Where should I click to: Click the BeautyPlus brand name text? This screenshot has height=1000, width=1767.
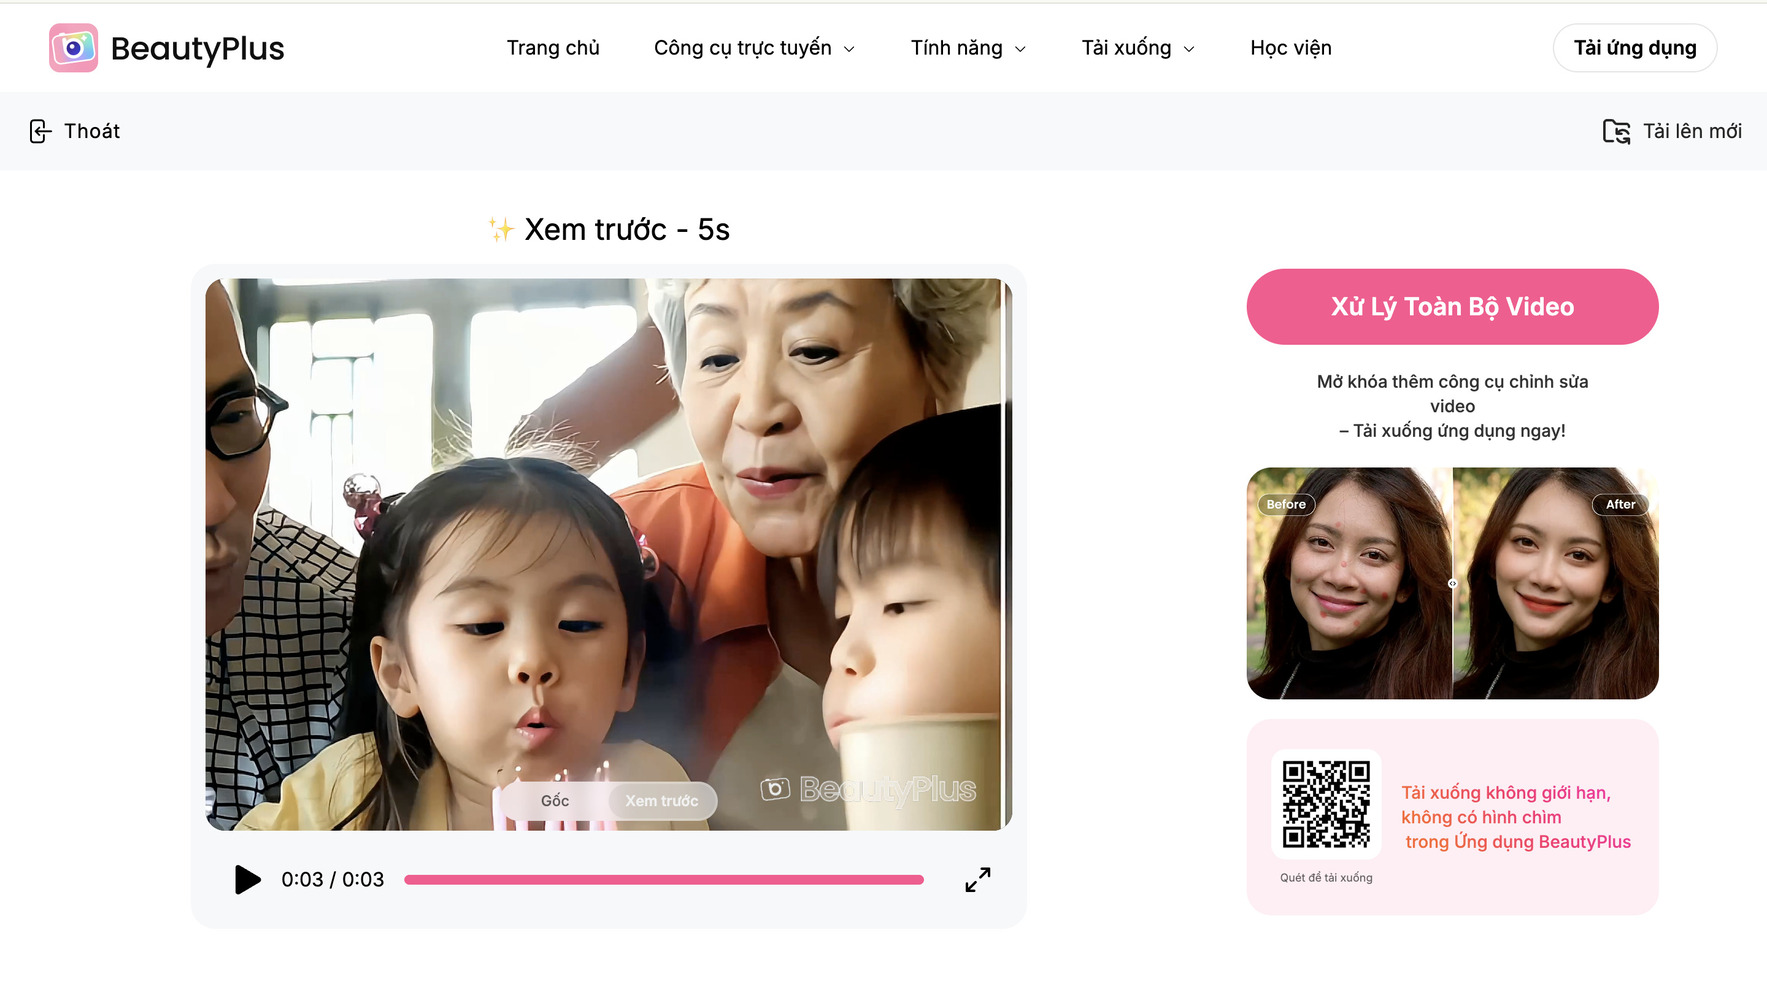[x=197, y=48]
